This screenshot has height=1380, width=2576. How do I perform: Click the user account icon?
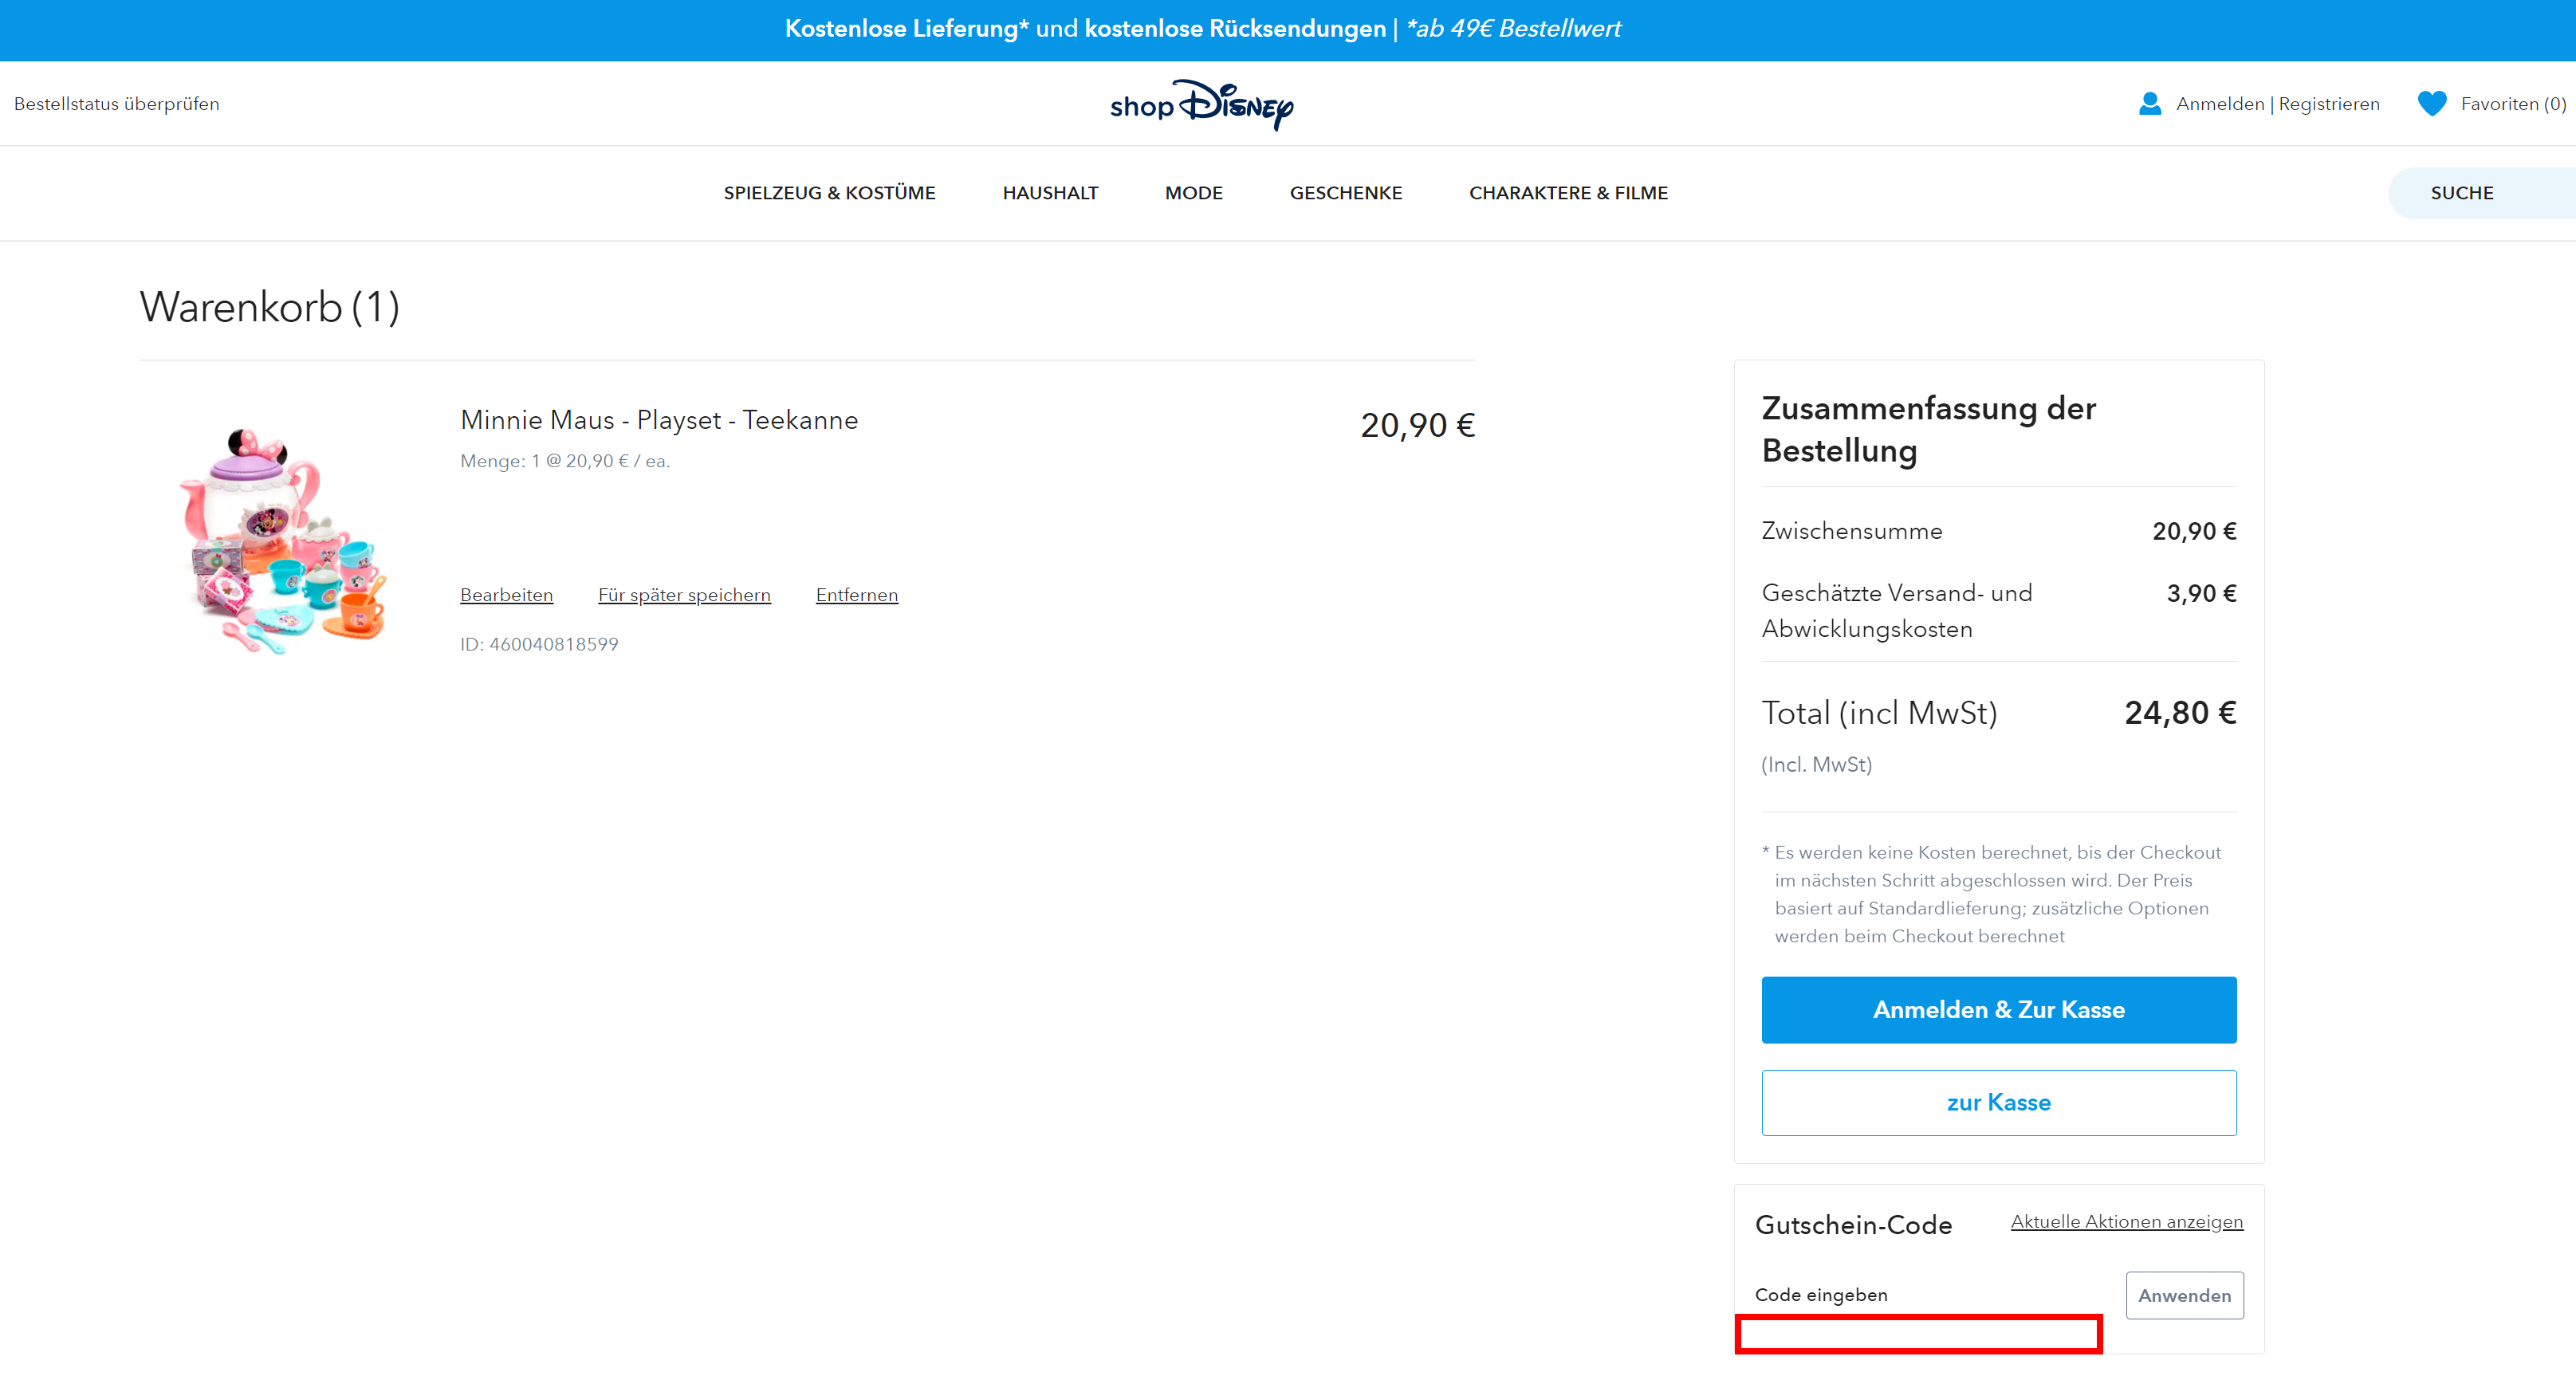[2149, 104]
